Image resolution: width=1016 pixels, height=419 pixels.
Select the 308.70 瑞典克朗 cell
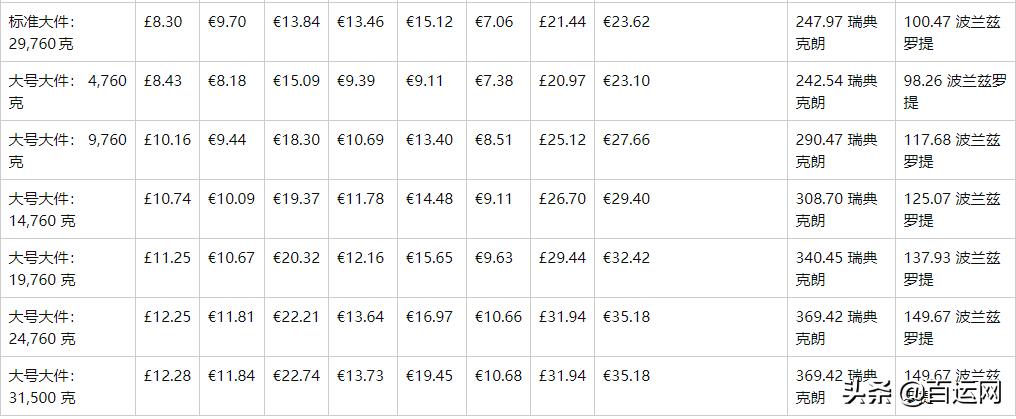pos(837,209)
